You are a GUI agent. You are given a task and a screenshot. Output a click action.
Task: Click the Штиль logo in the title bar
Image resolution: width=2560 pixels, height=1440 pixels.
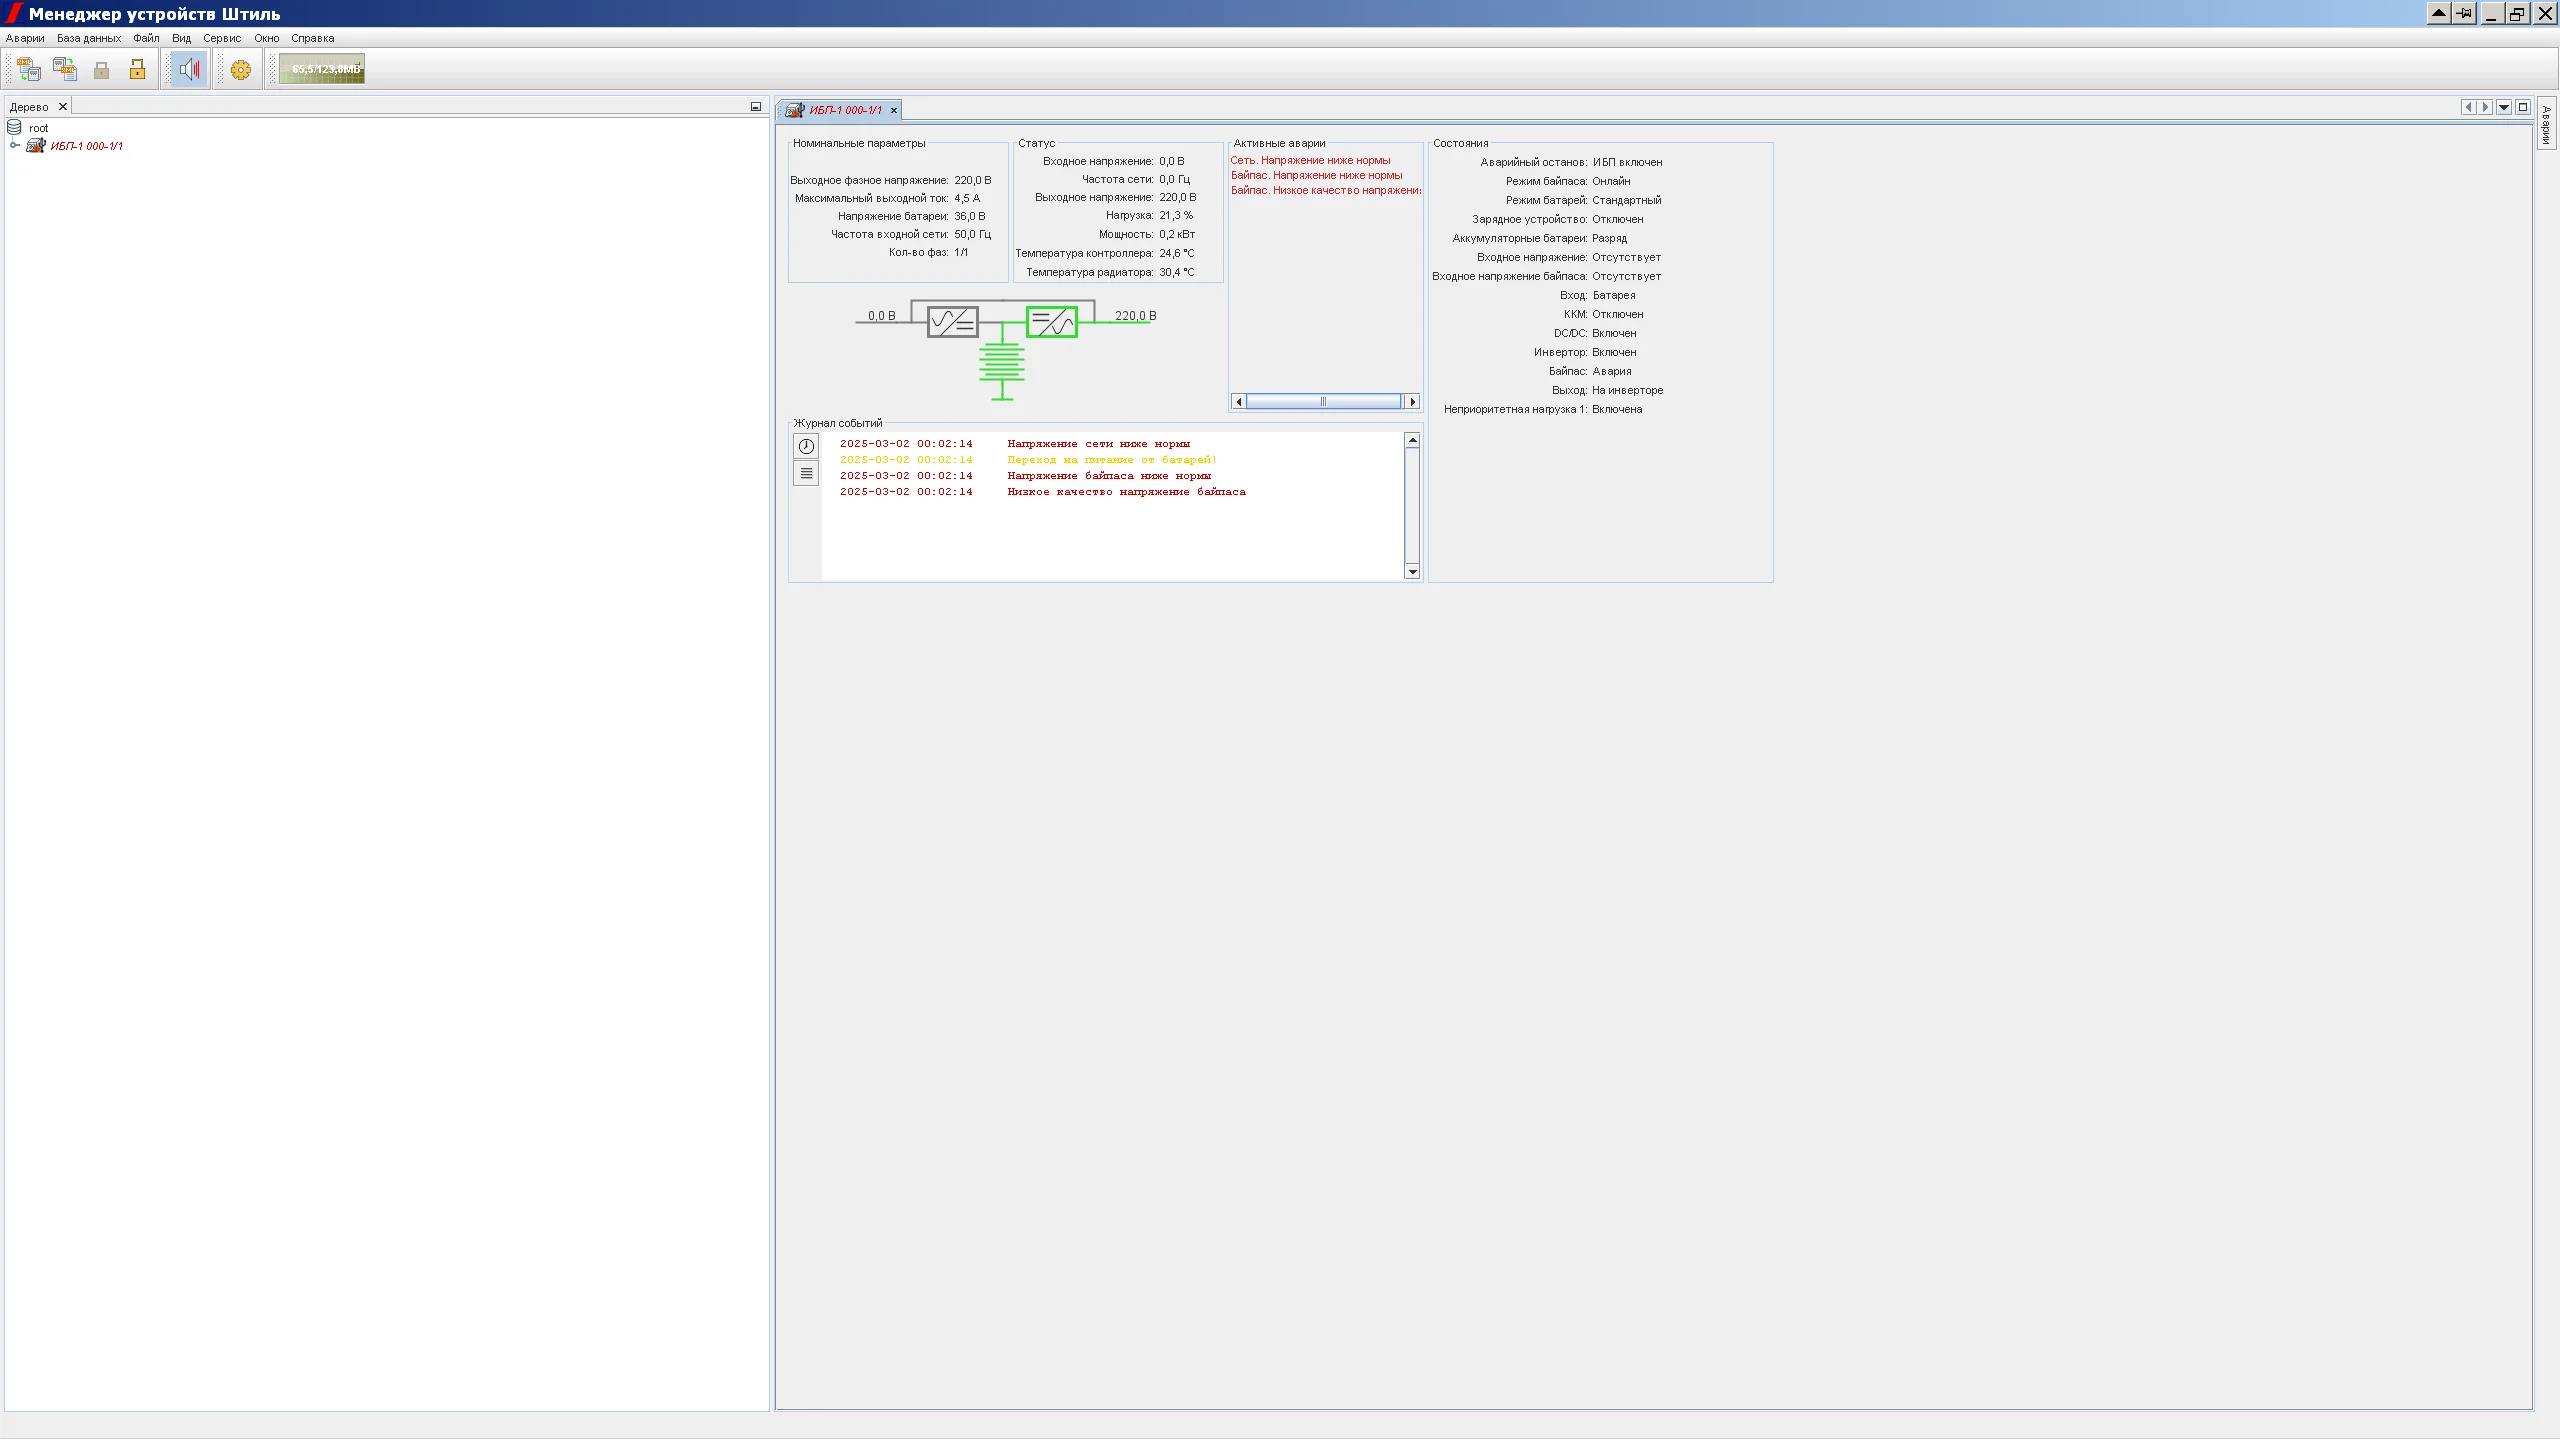click(x=13, y=13)
